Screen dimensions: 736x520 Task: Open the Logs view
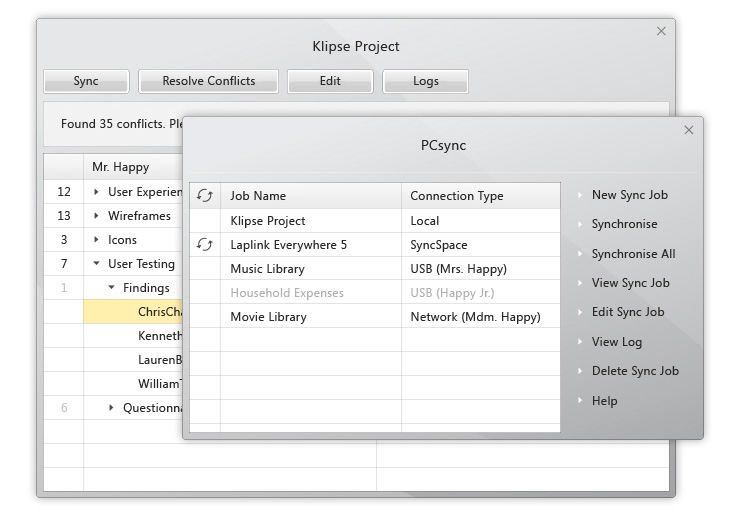tap(425, 81)
